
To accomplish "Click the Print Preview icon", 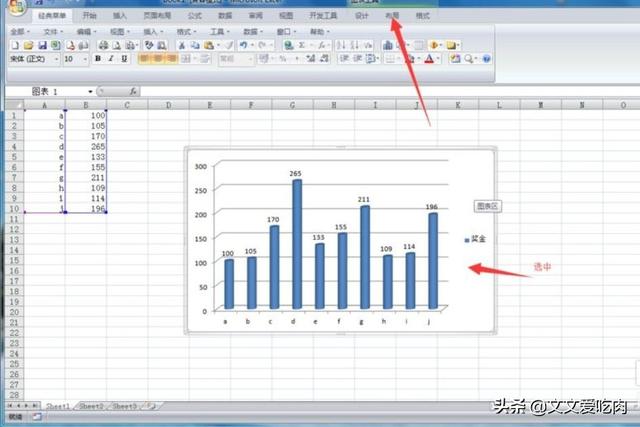I will pyautogui.click(x=117, y=45).
